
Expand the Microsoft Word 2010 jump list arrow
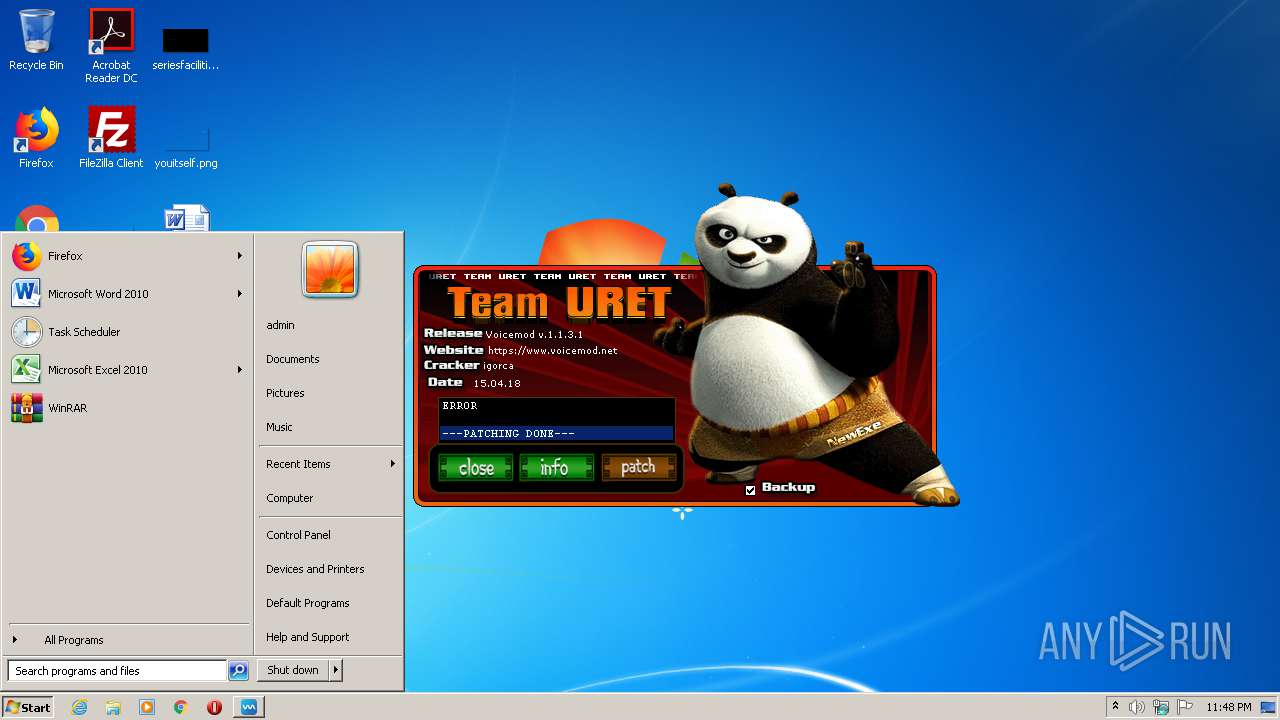240,294
